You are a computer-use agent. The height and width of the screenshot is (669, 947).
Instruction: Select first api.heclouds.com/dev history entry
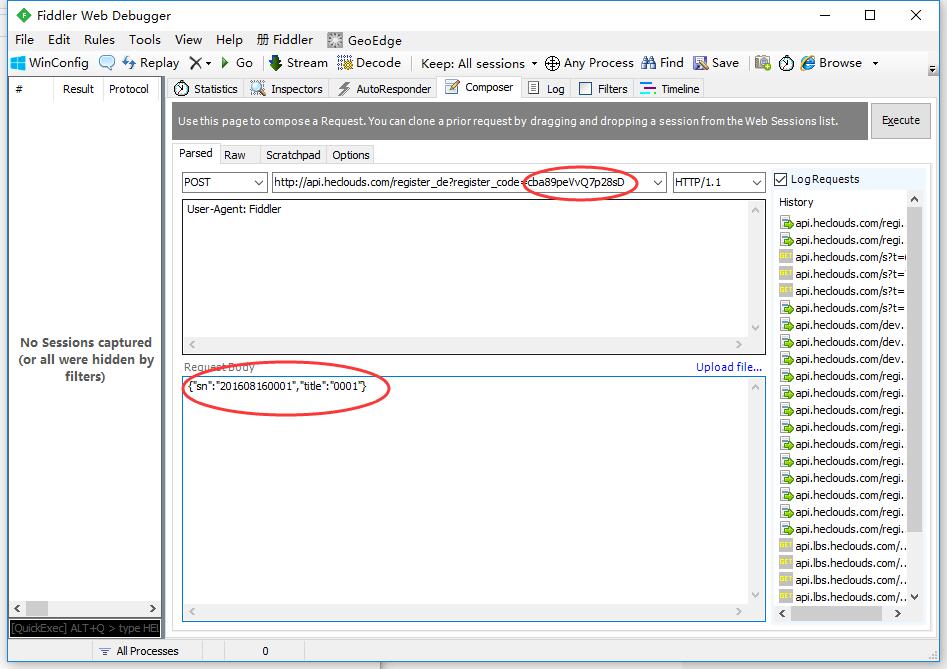click(x=842, y=325)
